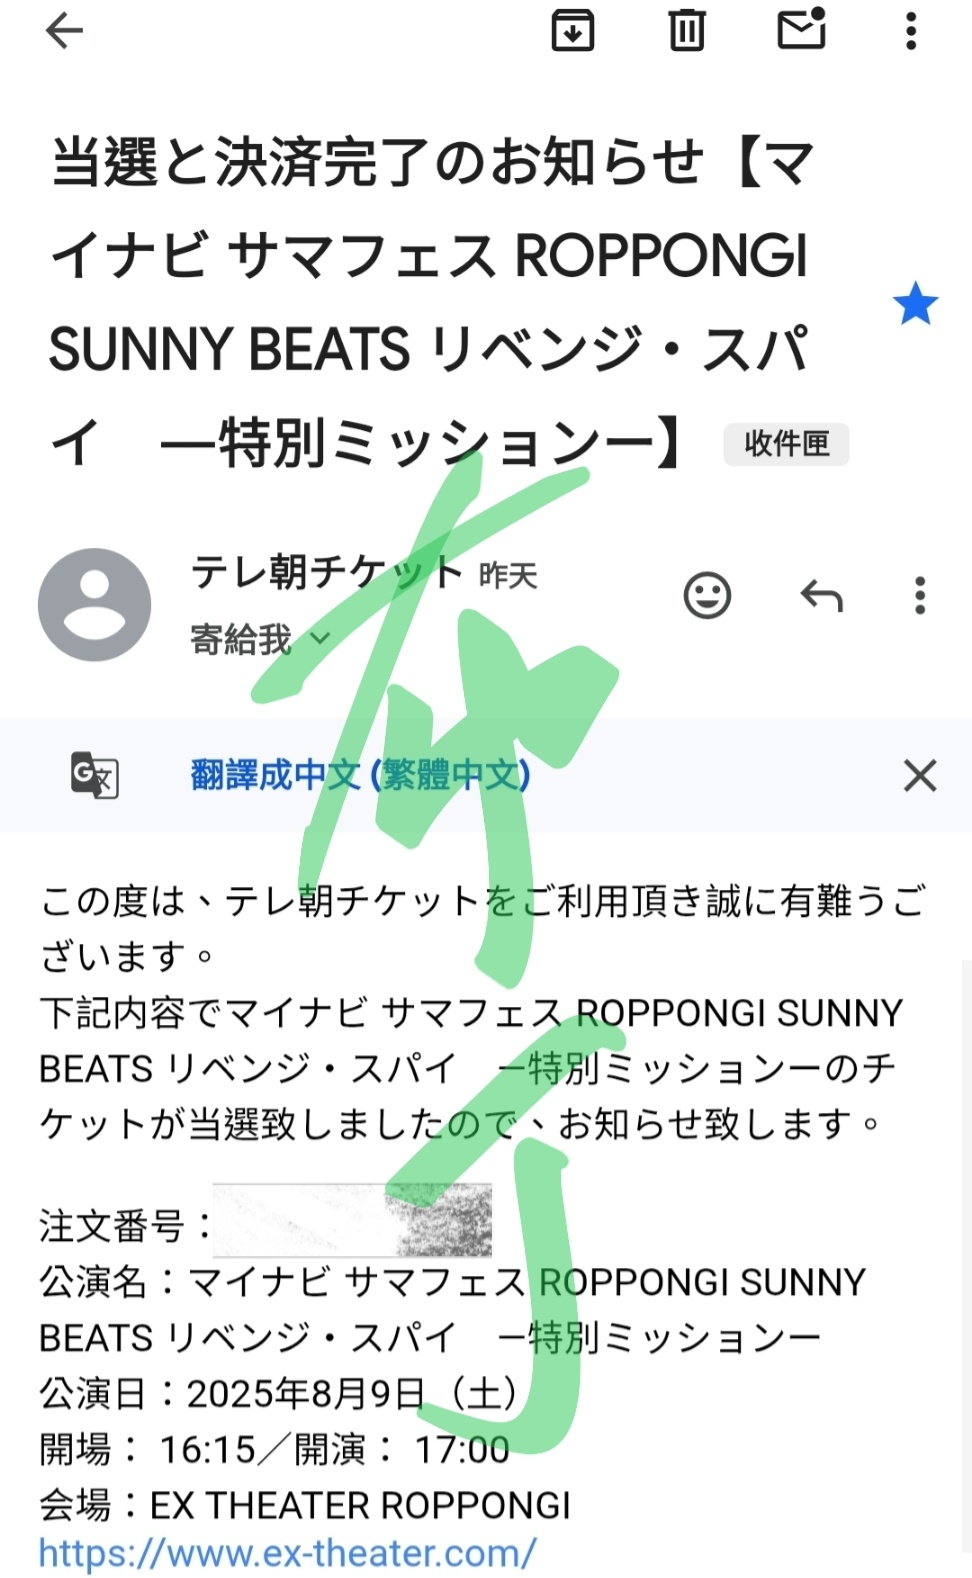Image resolution: width=972 pixels, height=1578 pixels.
Task: Open the top-right overflow menu
Action: click(x=911, y=31)
